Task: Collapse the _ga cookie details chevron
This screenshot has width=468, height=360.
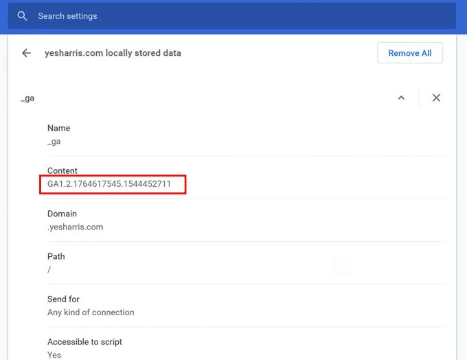Action: 401,98
